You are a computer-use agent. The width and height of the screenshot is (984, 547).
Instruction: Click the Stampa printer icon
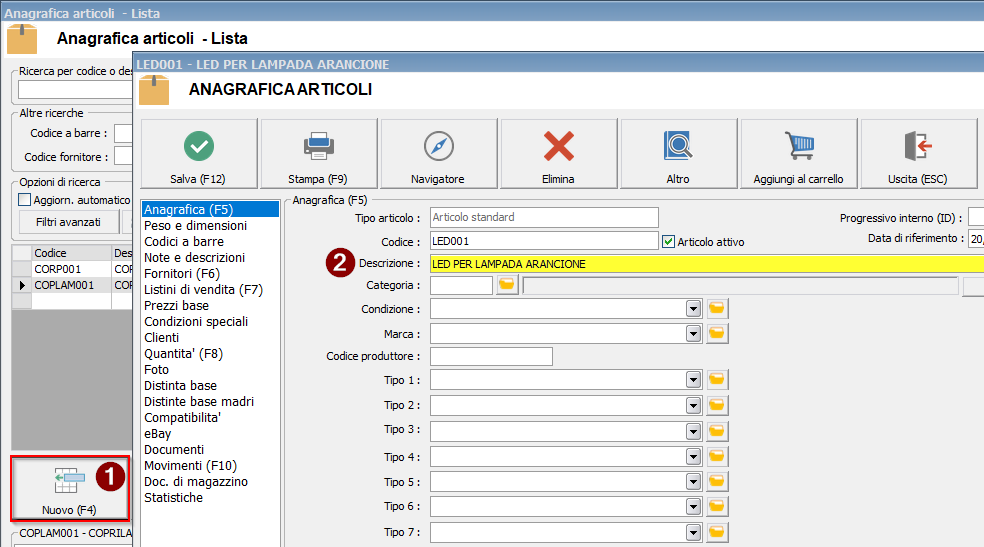pos(318,146)
